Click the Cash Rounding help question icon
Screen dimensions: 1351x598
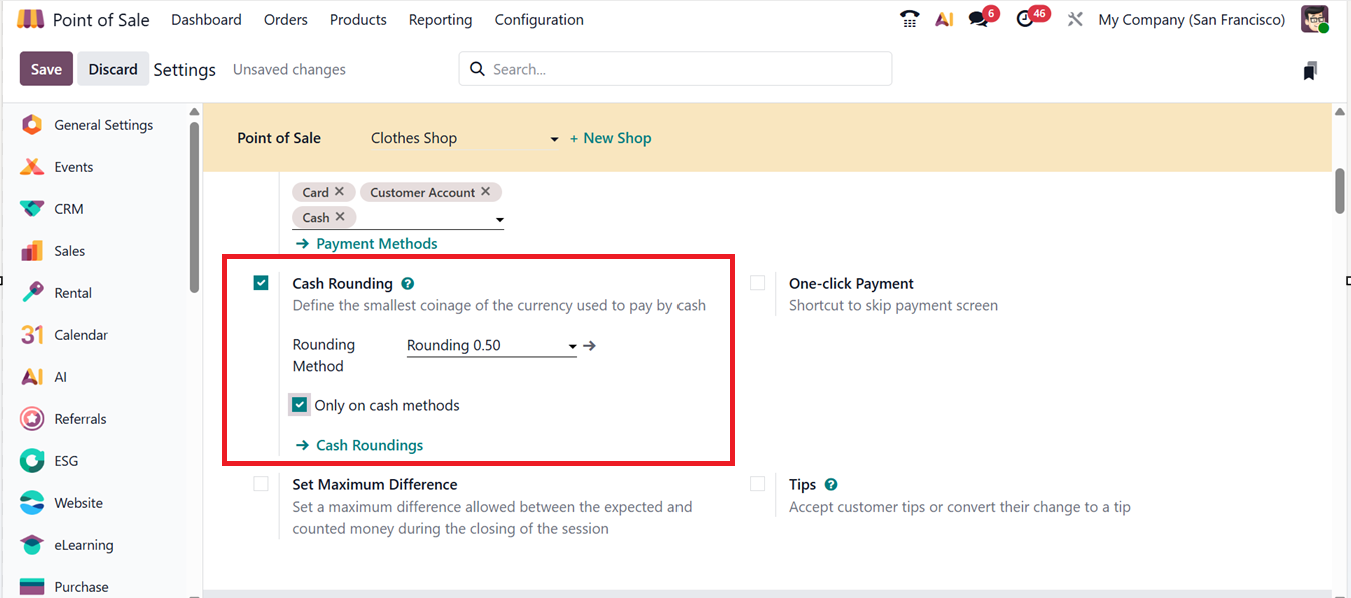coord(408,284)
